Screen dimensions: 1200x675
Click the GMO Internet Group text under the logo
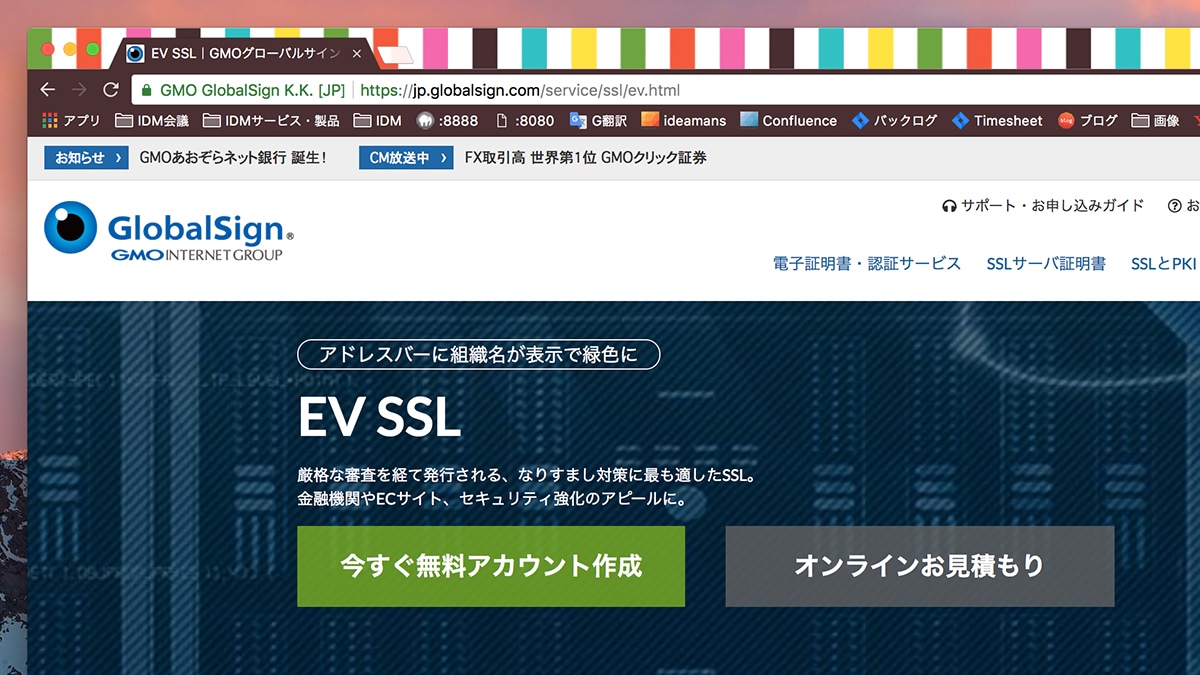click(196, 255)
